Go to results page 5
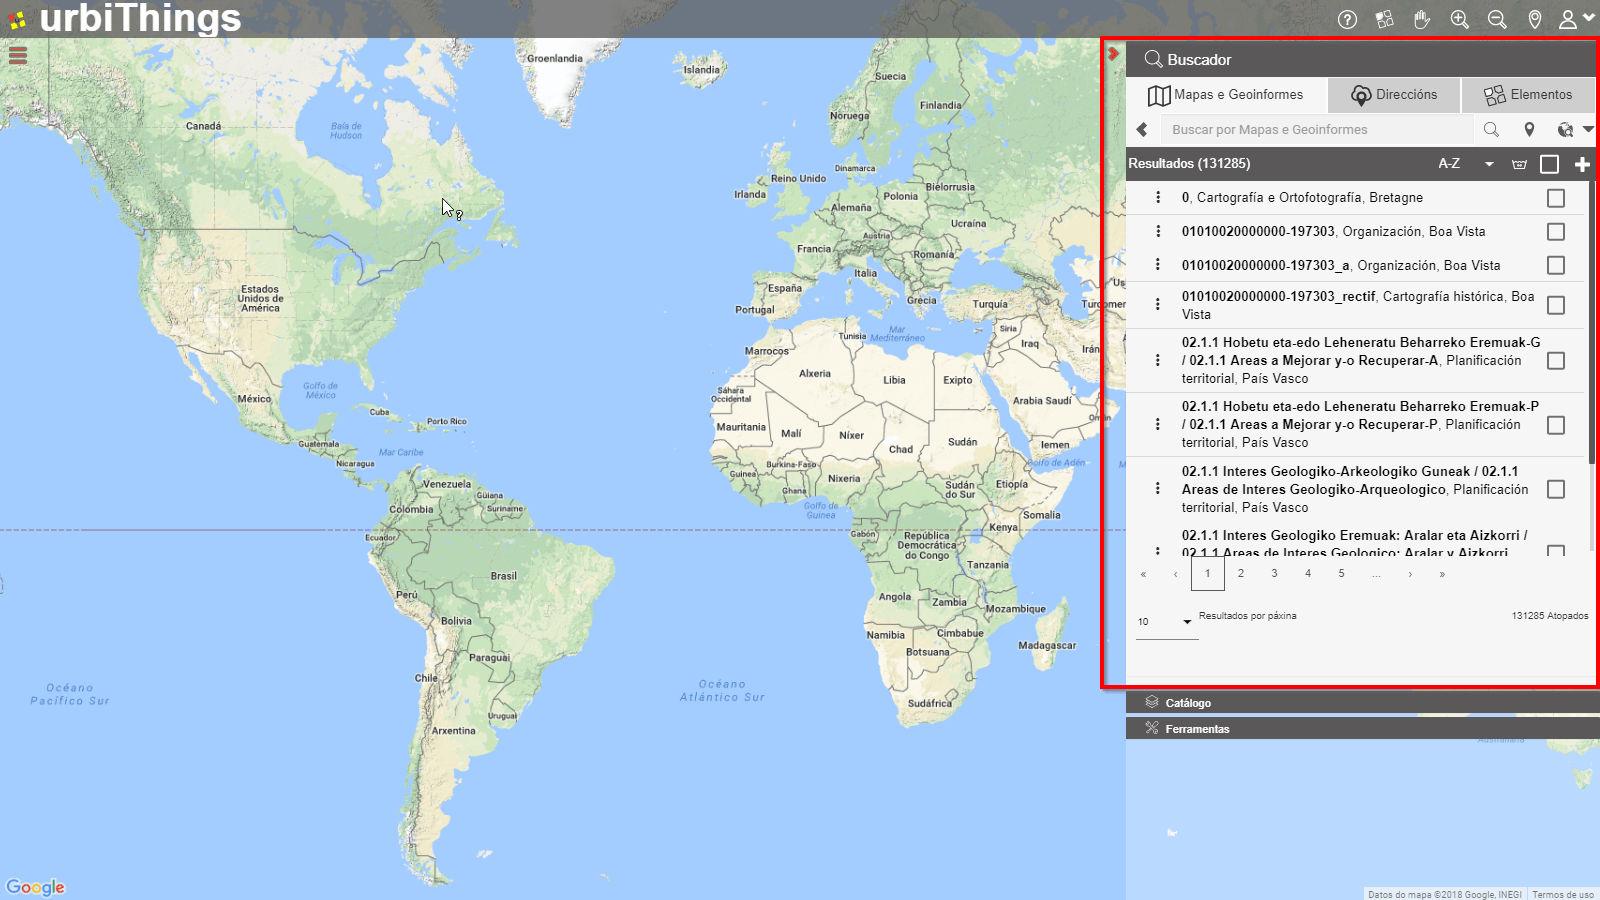The image size is (1600, 900). pyautogui.click(x=1341, y=574)
